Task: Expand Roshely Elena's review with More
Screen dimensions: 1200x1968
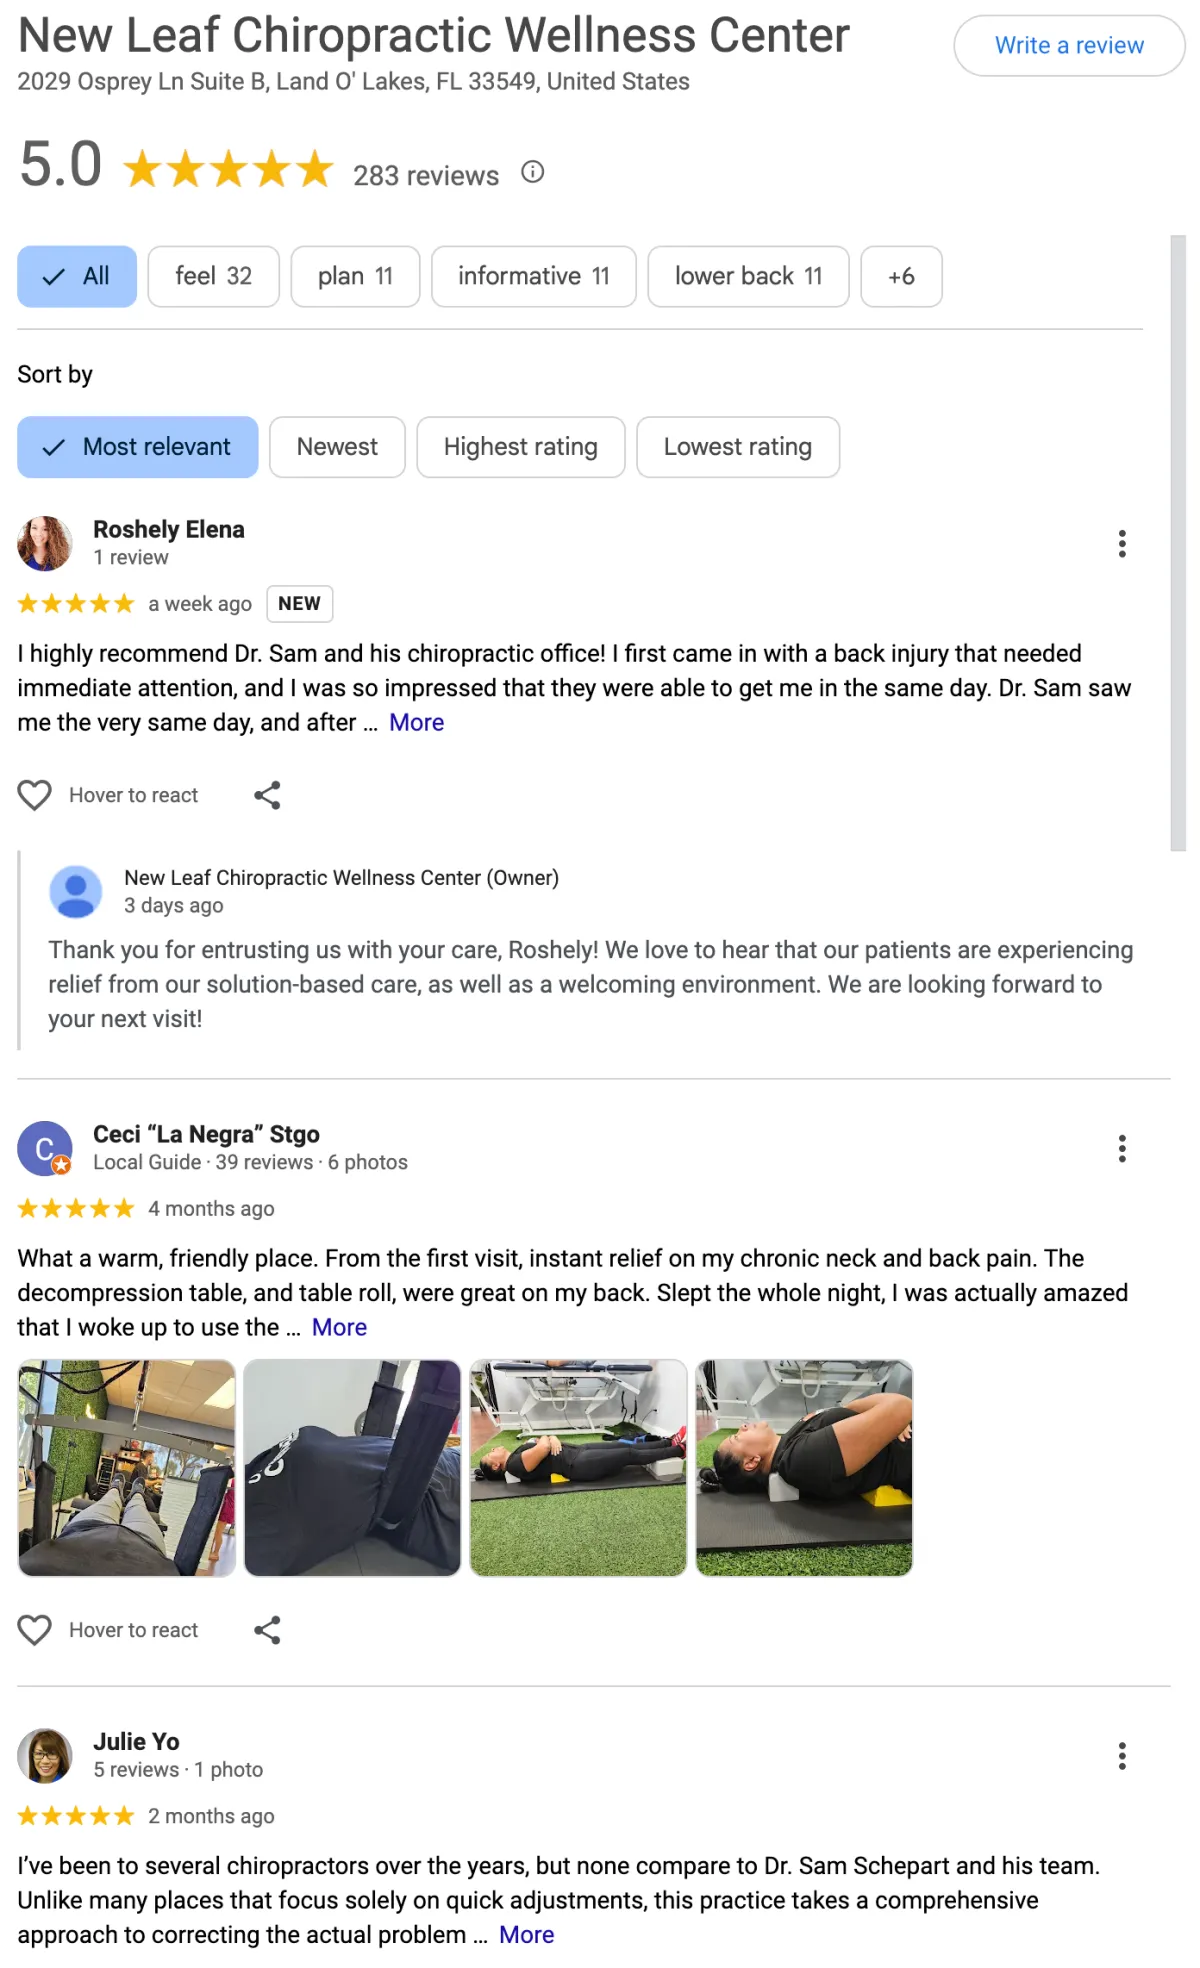Action: [416, 723]
